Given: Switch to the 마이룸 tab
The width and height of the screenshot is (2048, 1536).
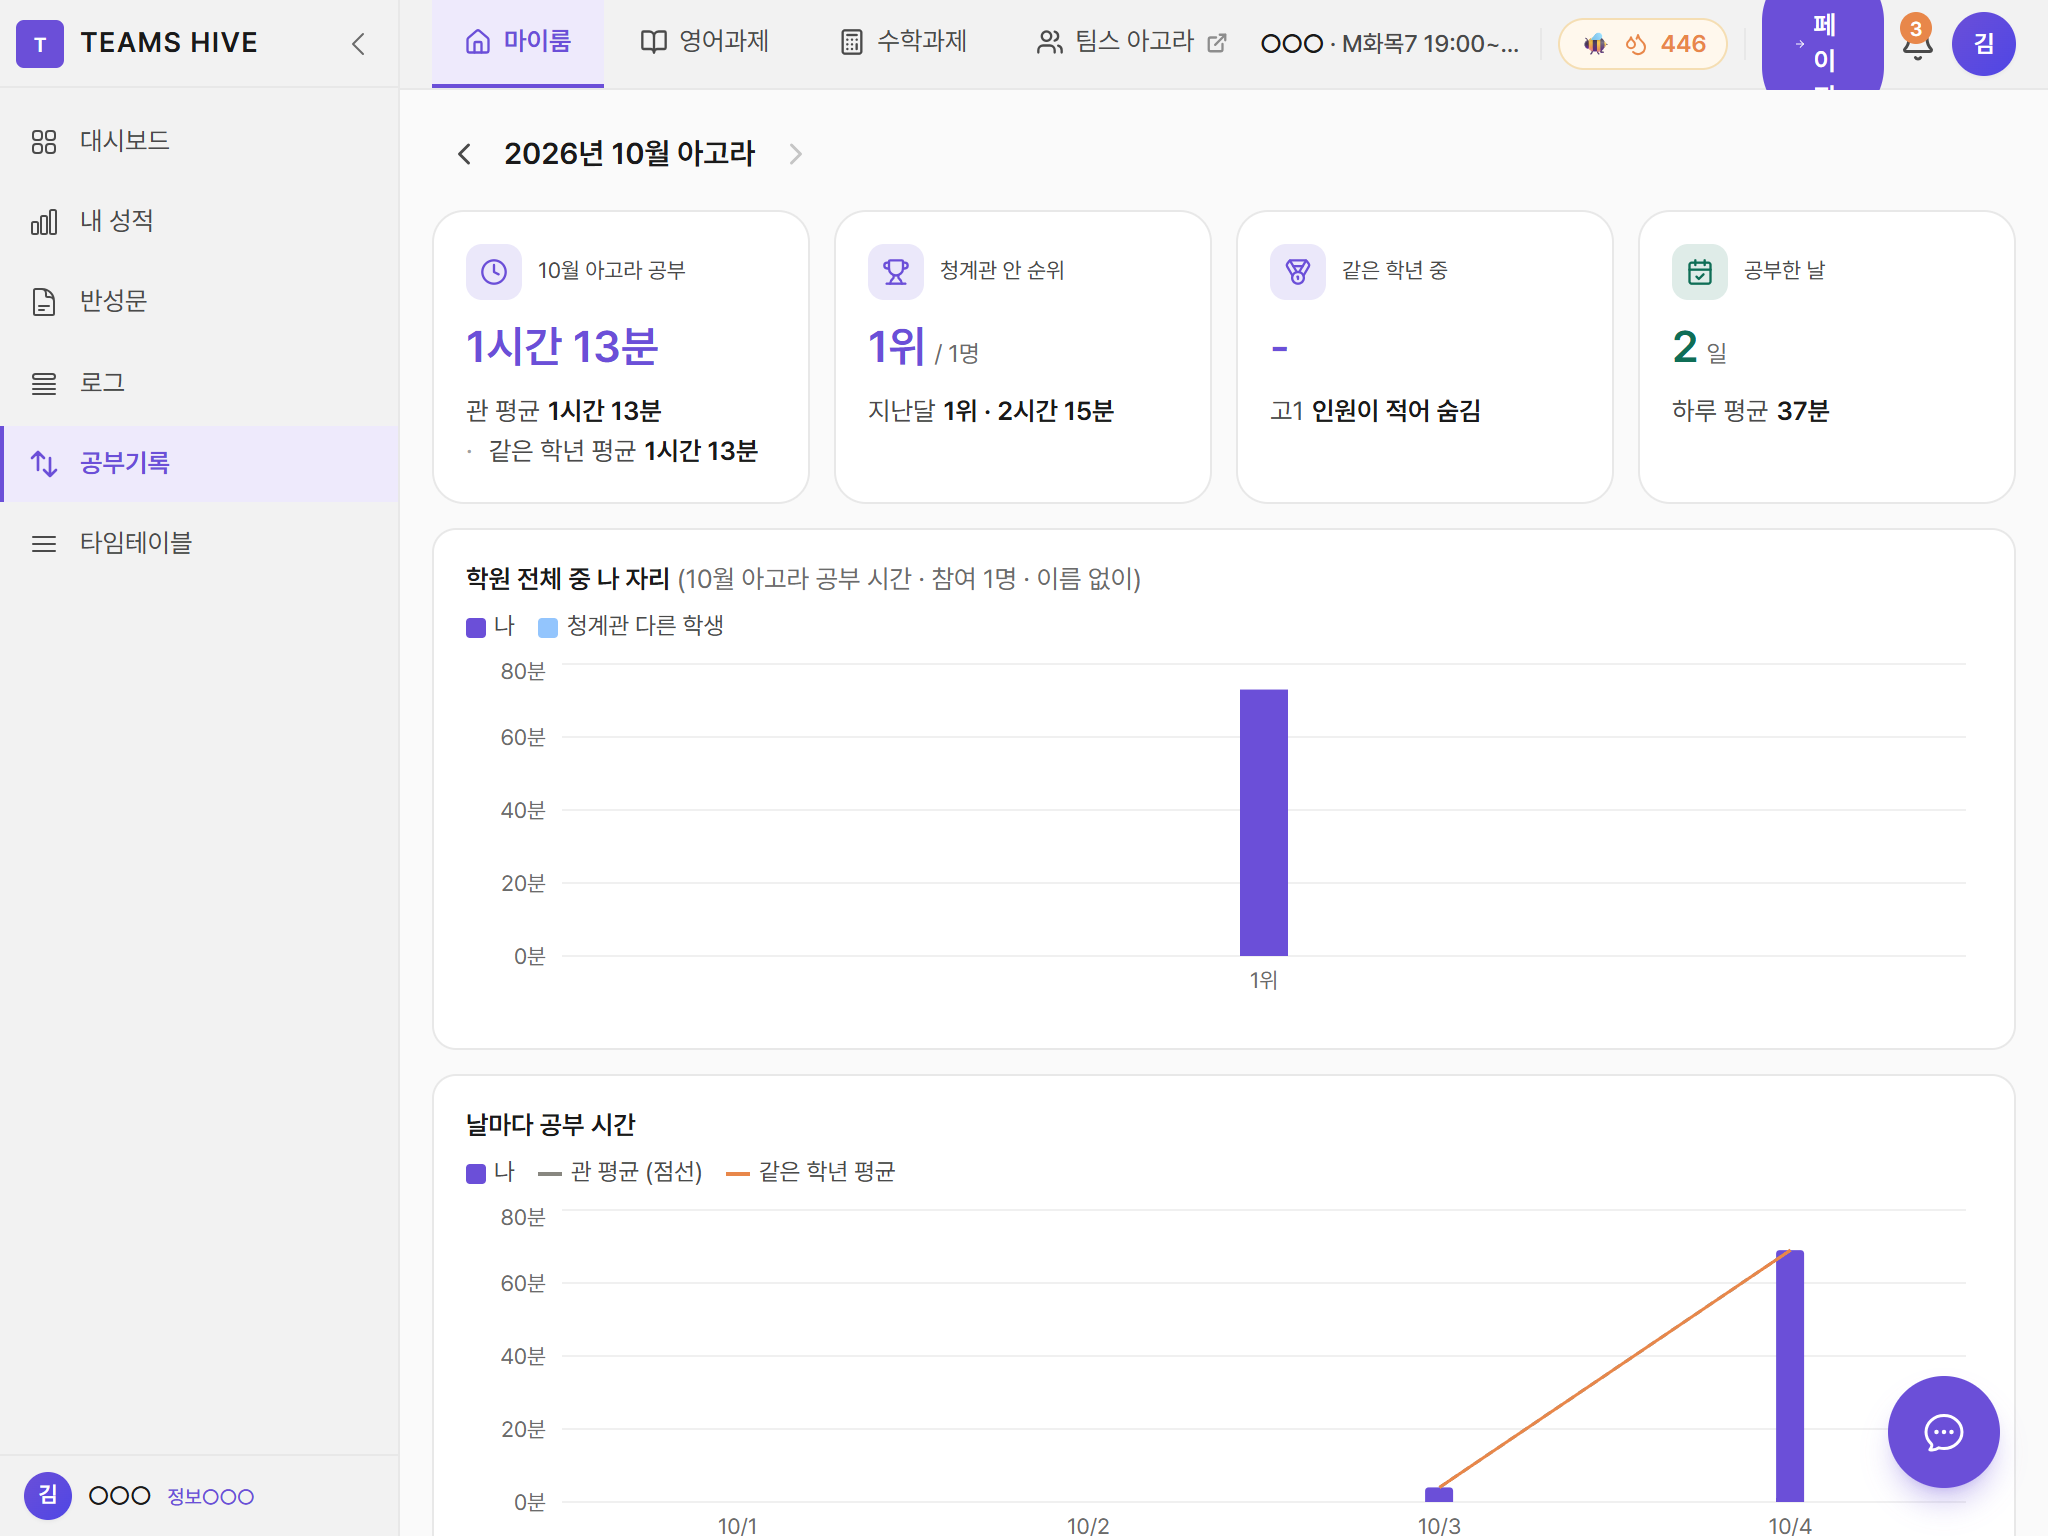Looking at the screenshot, I should click(x=518, y=42).
